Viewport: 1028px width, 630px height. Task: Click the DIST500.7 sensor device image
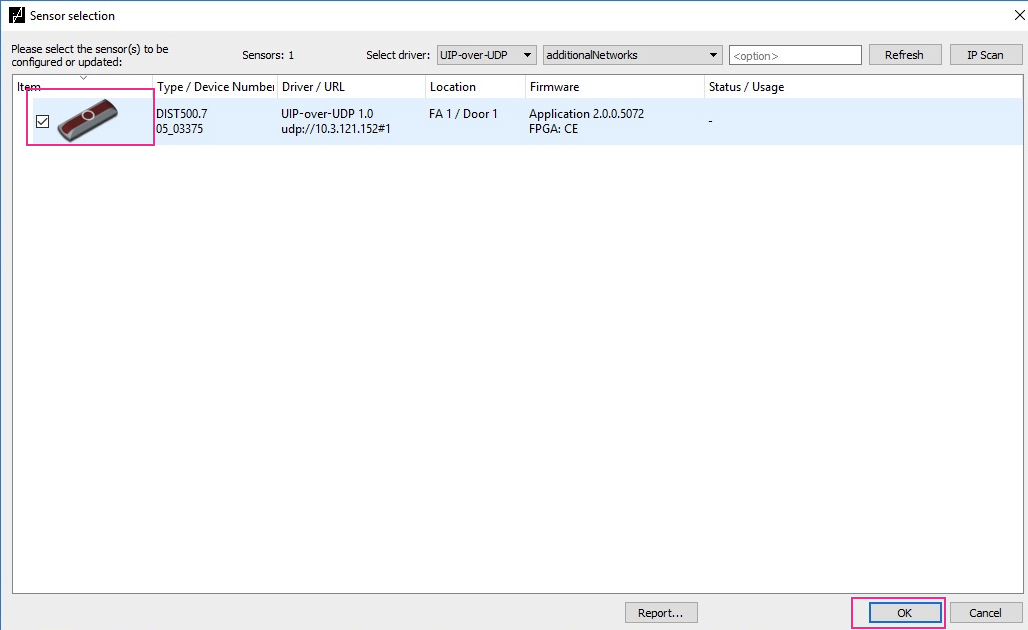[x=89, y=120]
